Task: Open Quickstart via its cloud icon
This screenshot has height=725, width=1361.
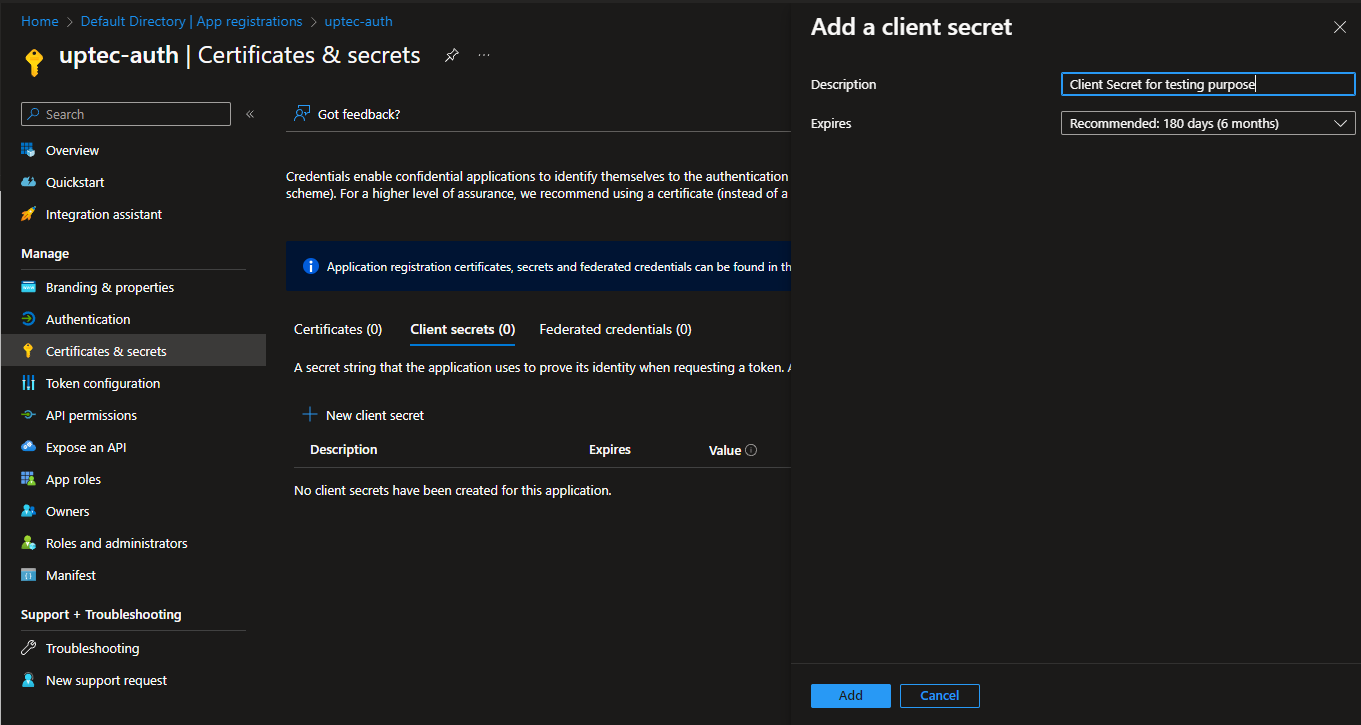Action: (x=28, y=182)
